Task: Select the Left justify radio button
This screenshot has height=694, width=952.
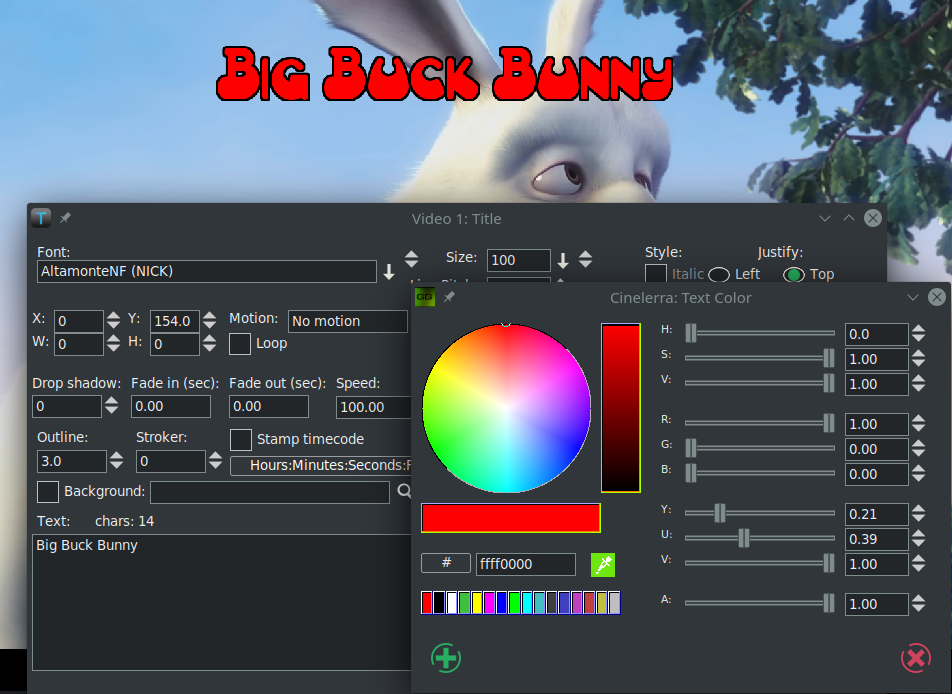Action: point(719,275)
